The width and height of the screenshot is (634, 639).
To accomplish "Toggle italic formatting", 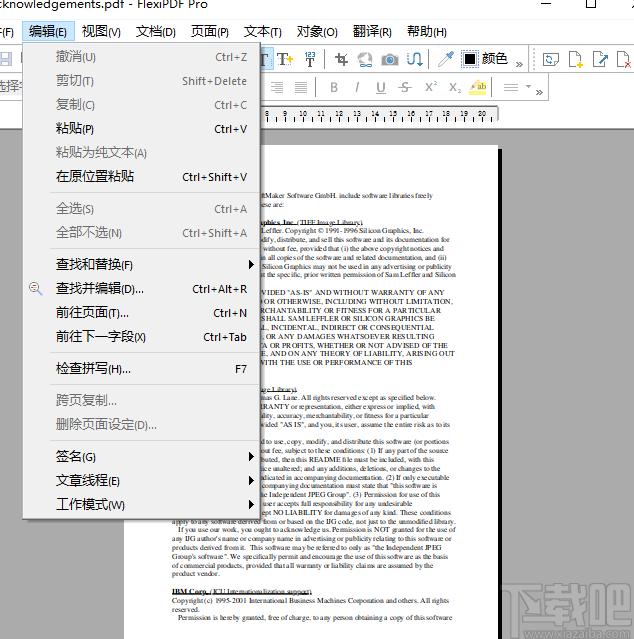I will tap(357, 87).
